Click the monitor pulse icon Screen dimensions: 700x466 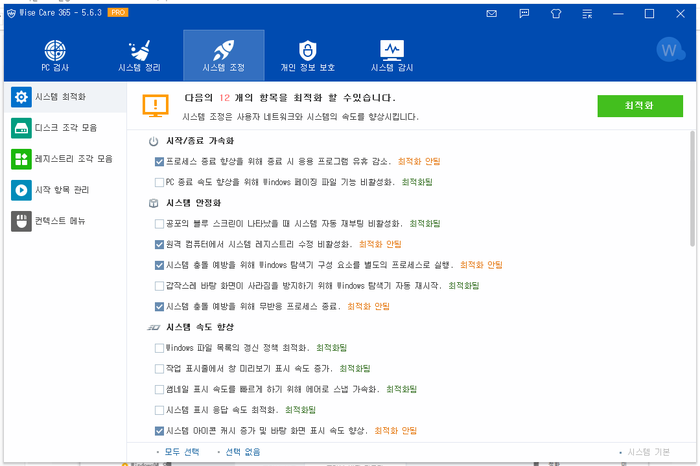point(392,50)
